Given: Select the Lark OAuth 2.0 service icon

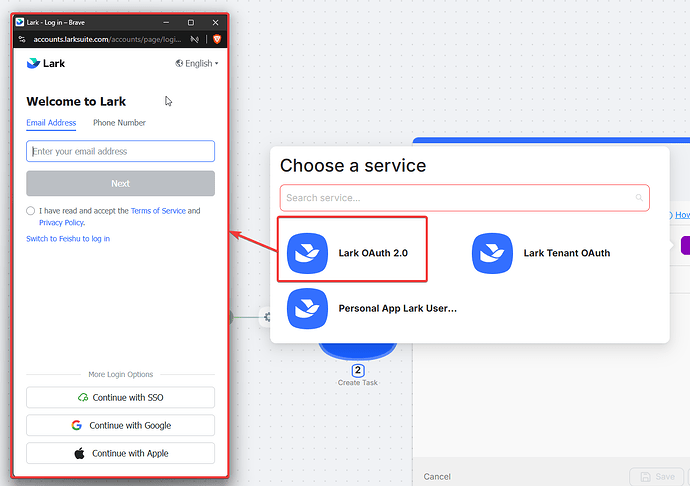Looking at the screenshot, I should (x=307, y=253).
